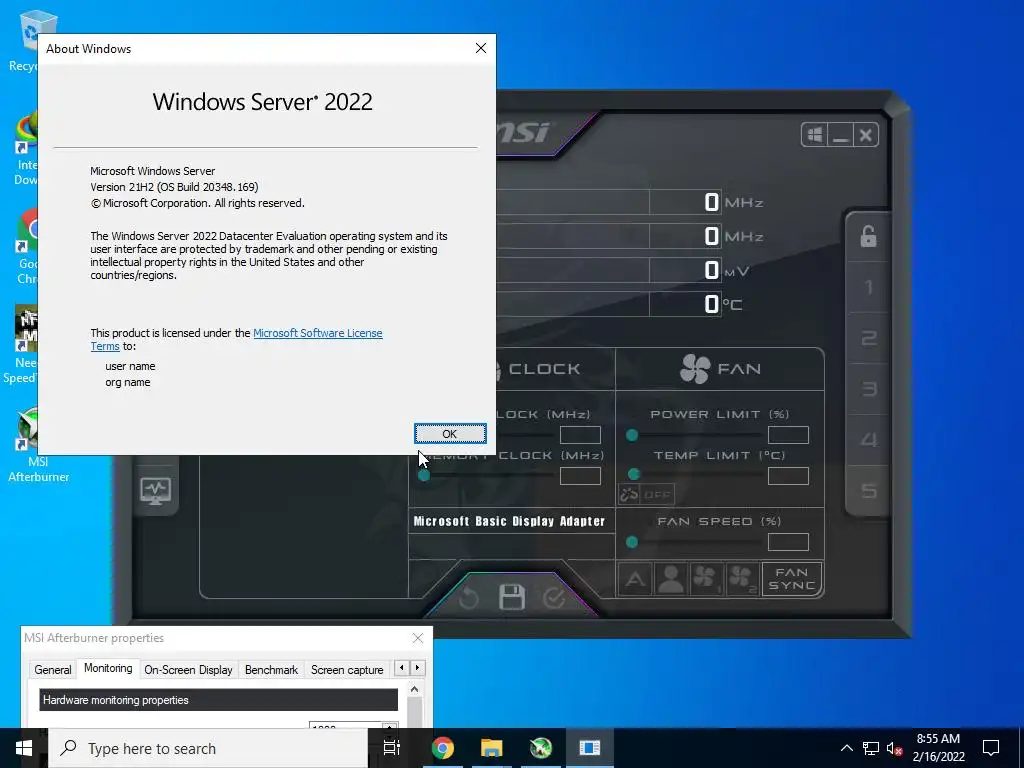Enable auto fan speed (A) button

tap(635, 579)
